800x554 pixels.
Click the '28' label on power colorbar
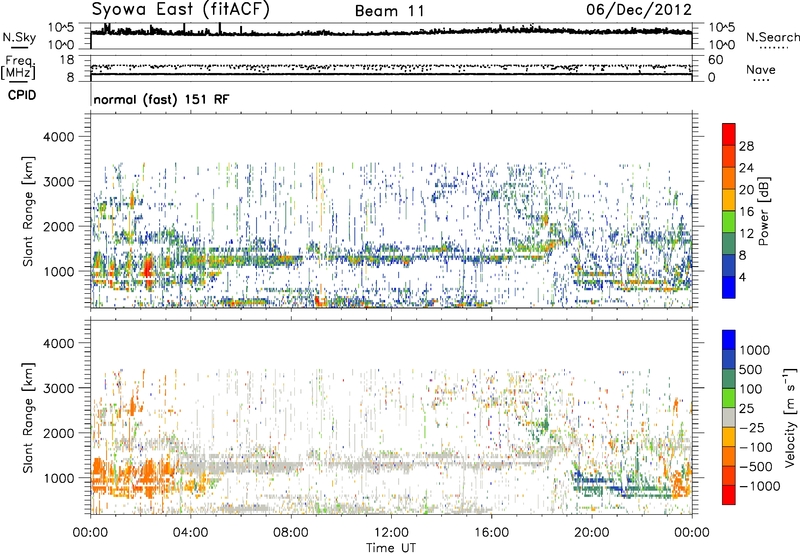746,146
